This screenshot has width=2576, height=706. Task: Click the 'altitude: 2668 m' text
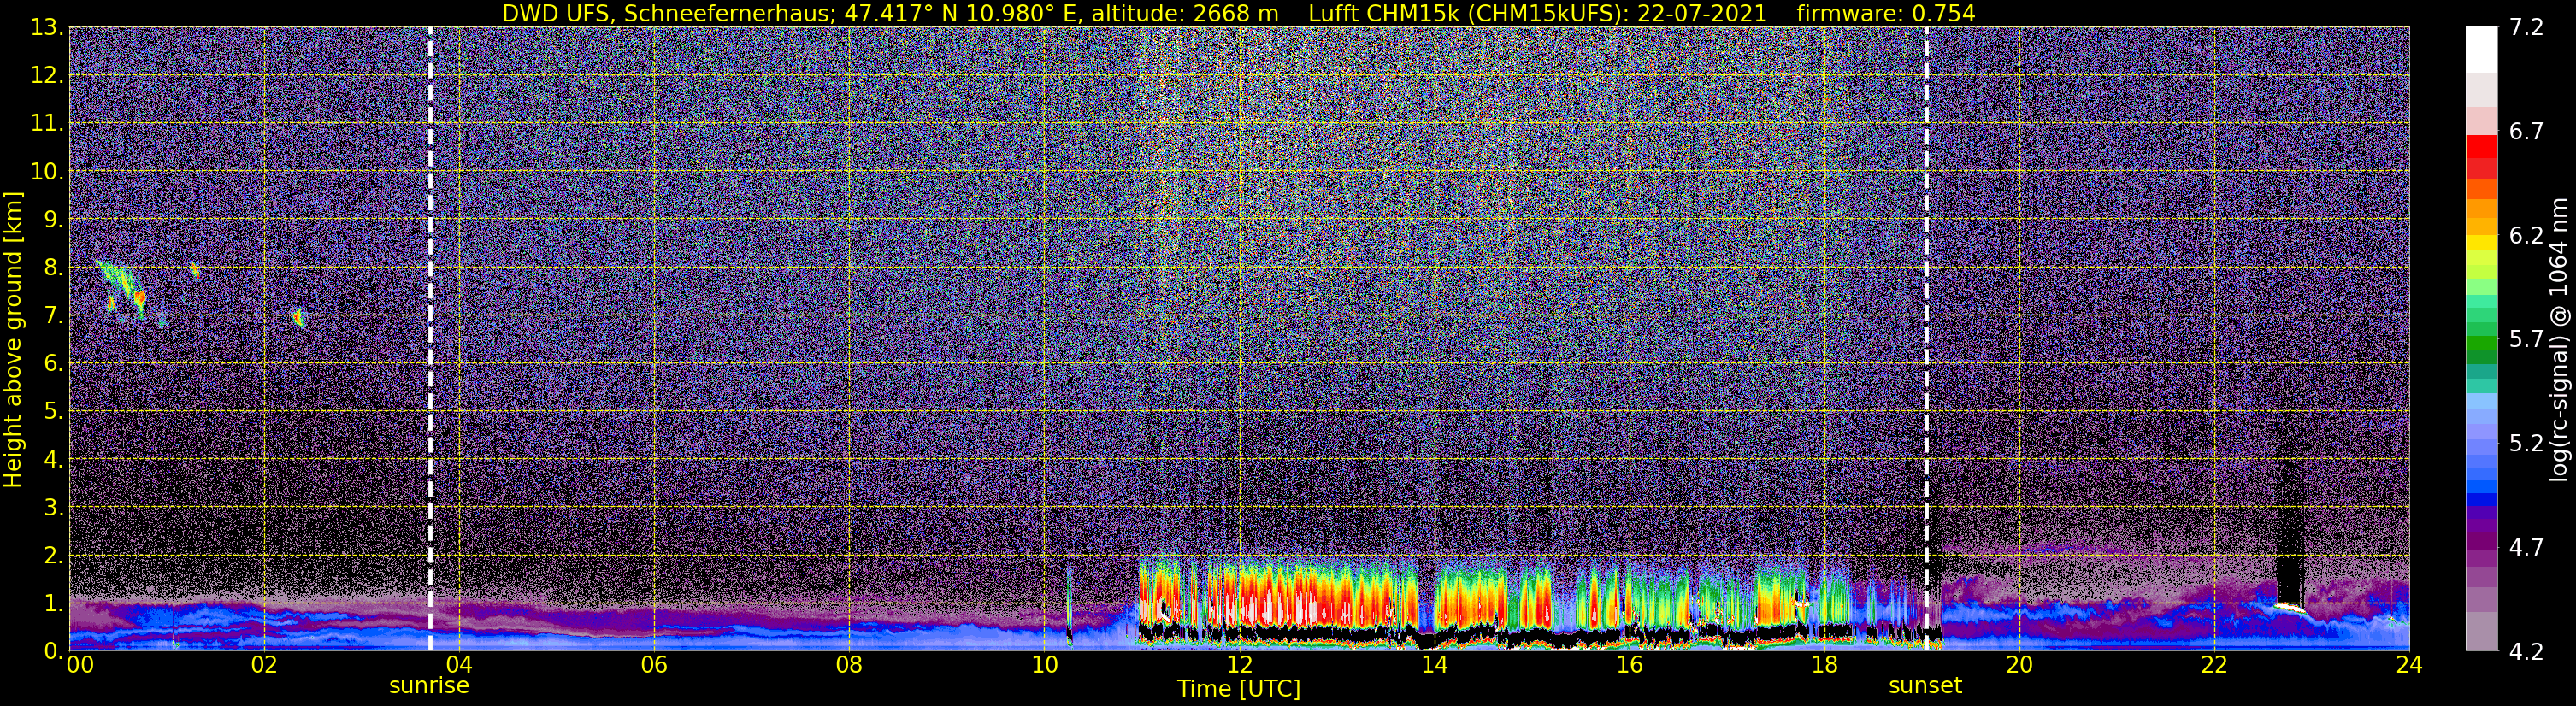[1185, 13]
